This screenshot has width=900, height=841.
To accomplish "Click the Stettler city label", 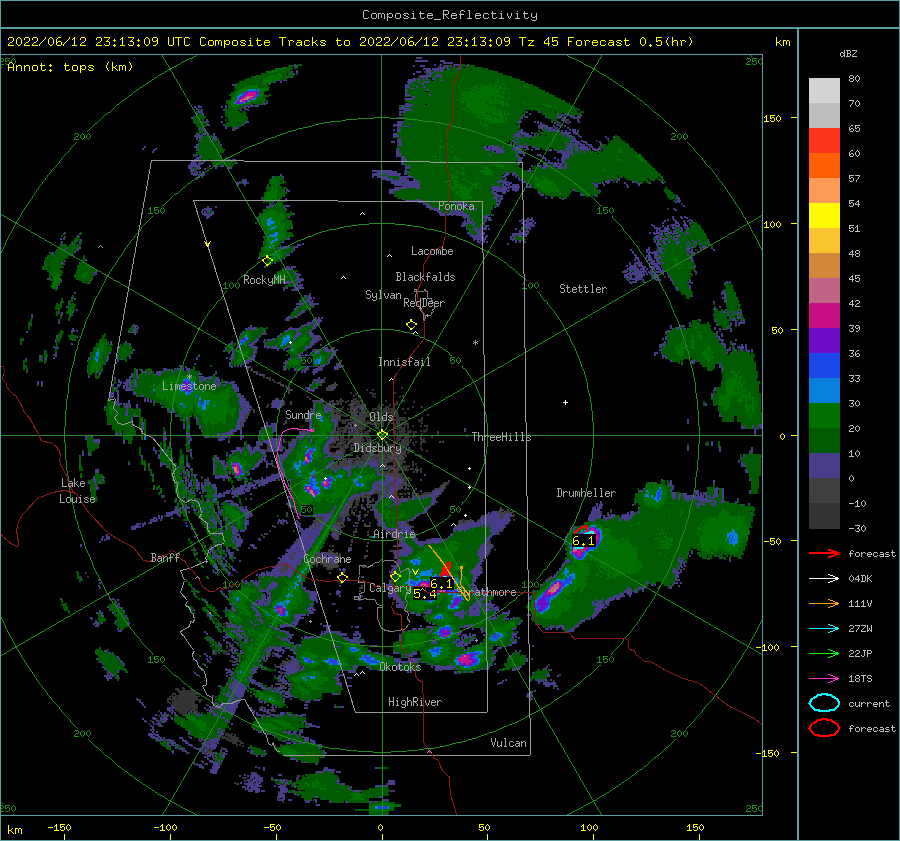I will click(x=583, y=289).
